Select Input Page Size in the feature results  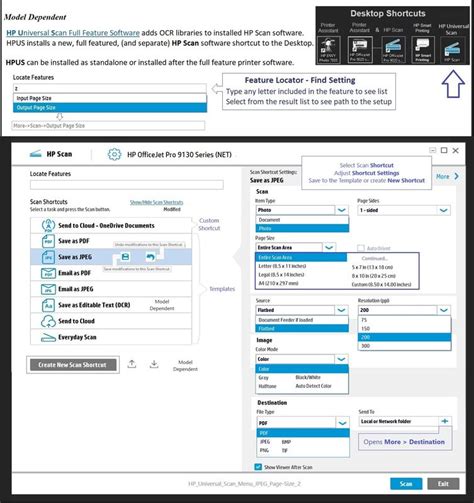(x=110, y=98)
